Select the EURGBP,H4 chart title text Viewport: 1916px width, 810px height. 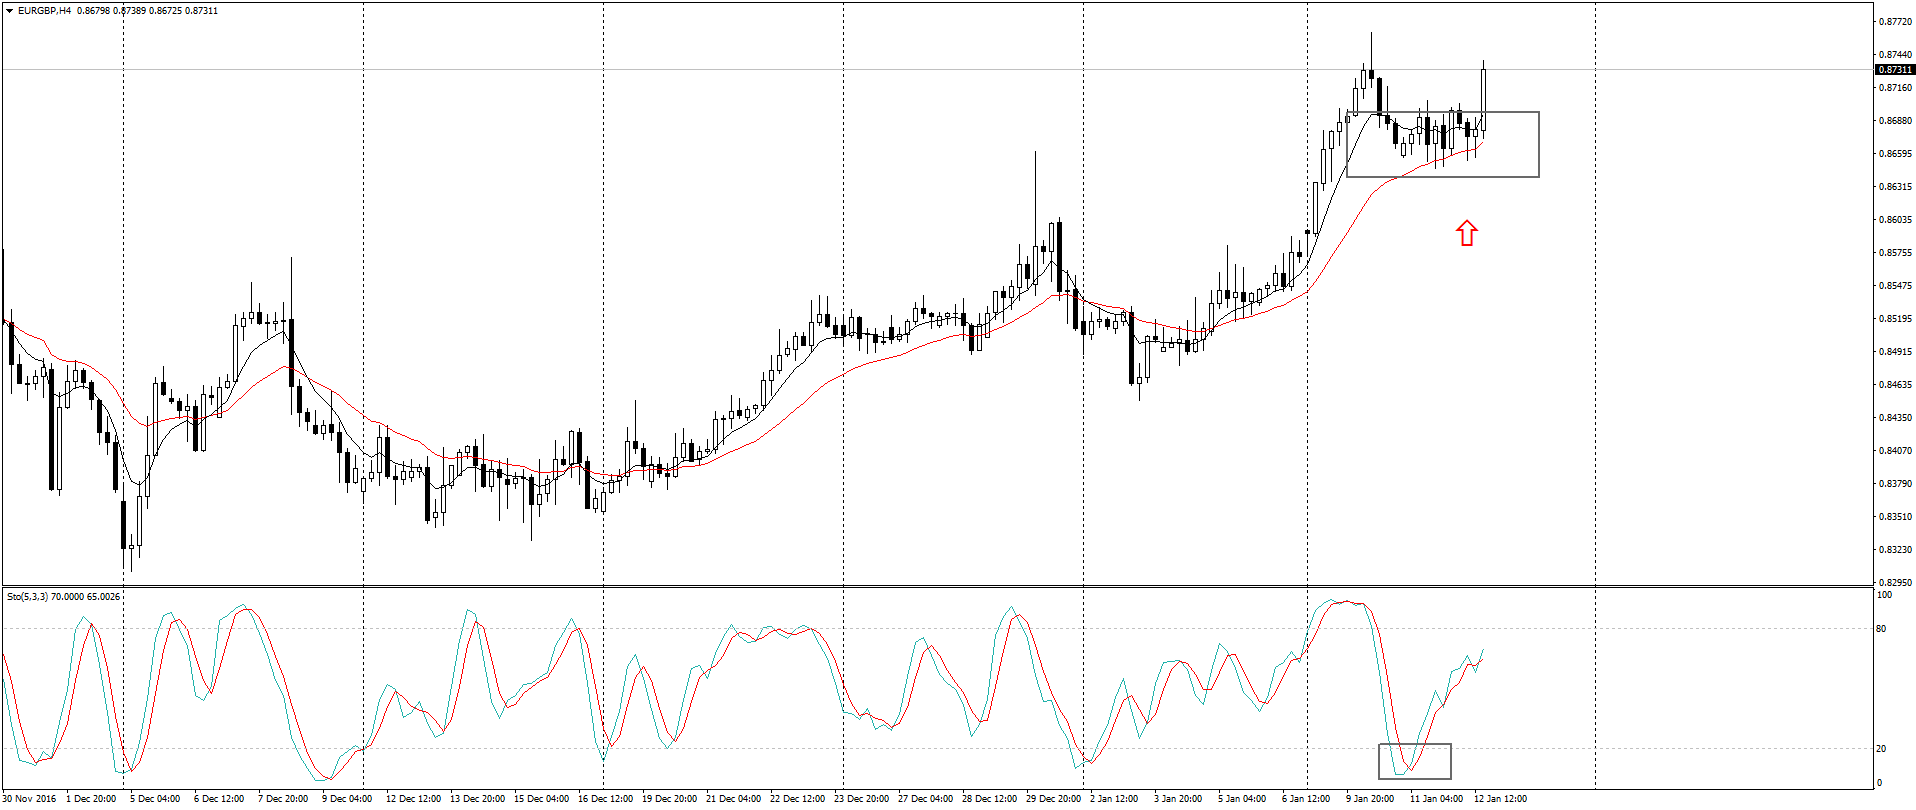[44, 11]
